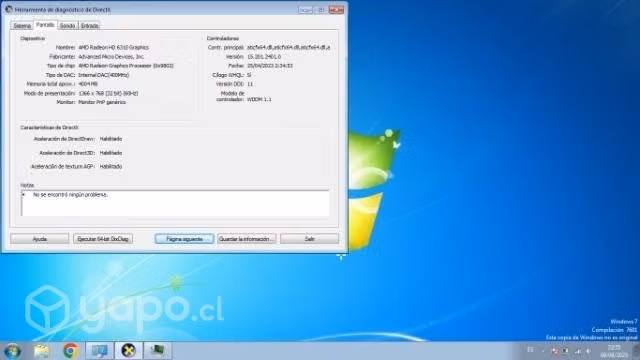Minimize the DirectX diagnostic window
640x360 pixels.
point(305,9)
